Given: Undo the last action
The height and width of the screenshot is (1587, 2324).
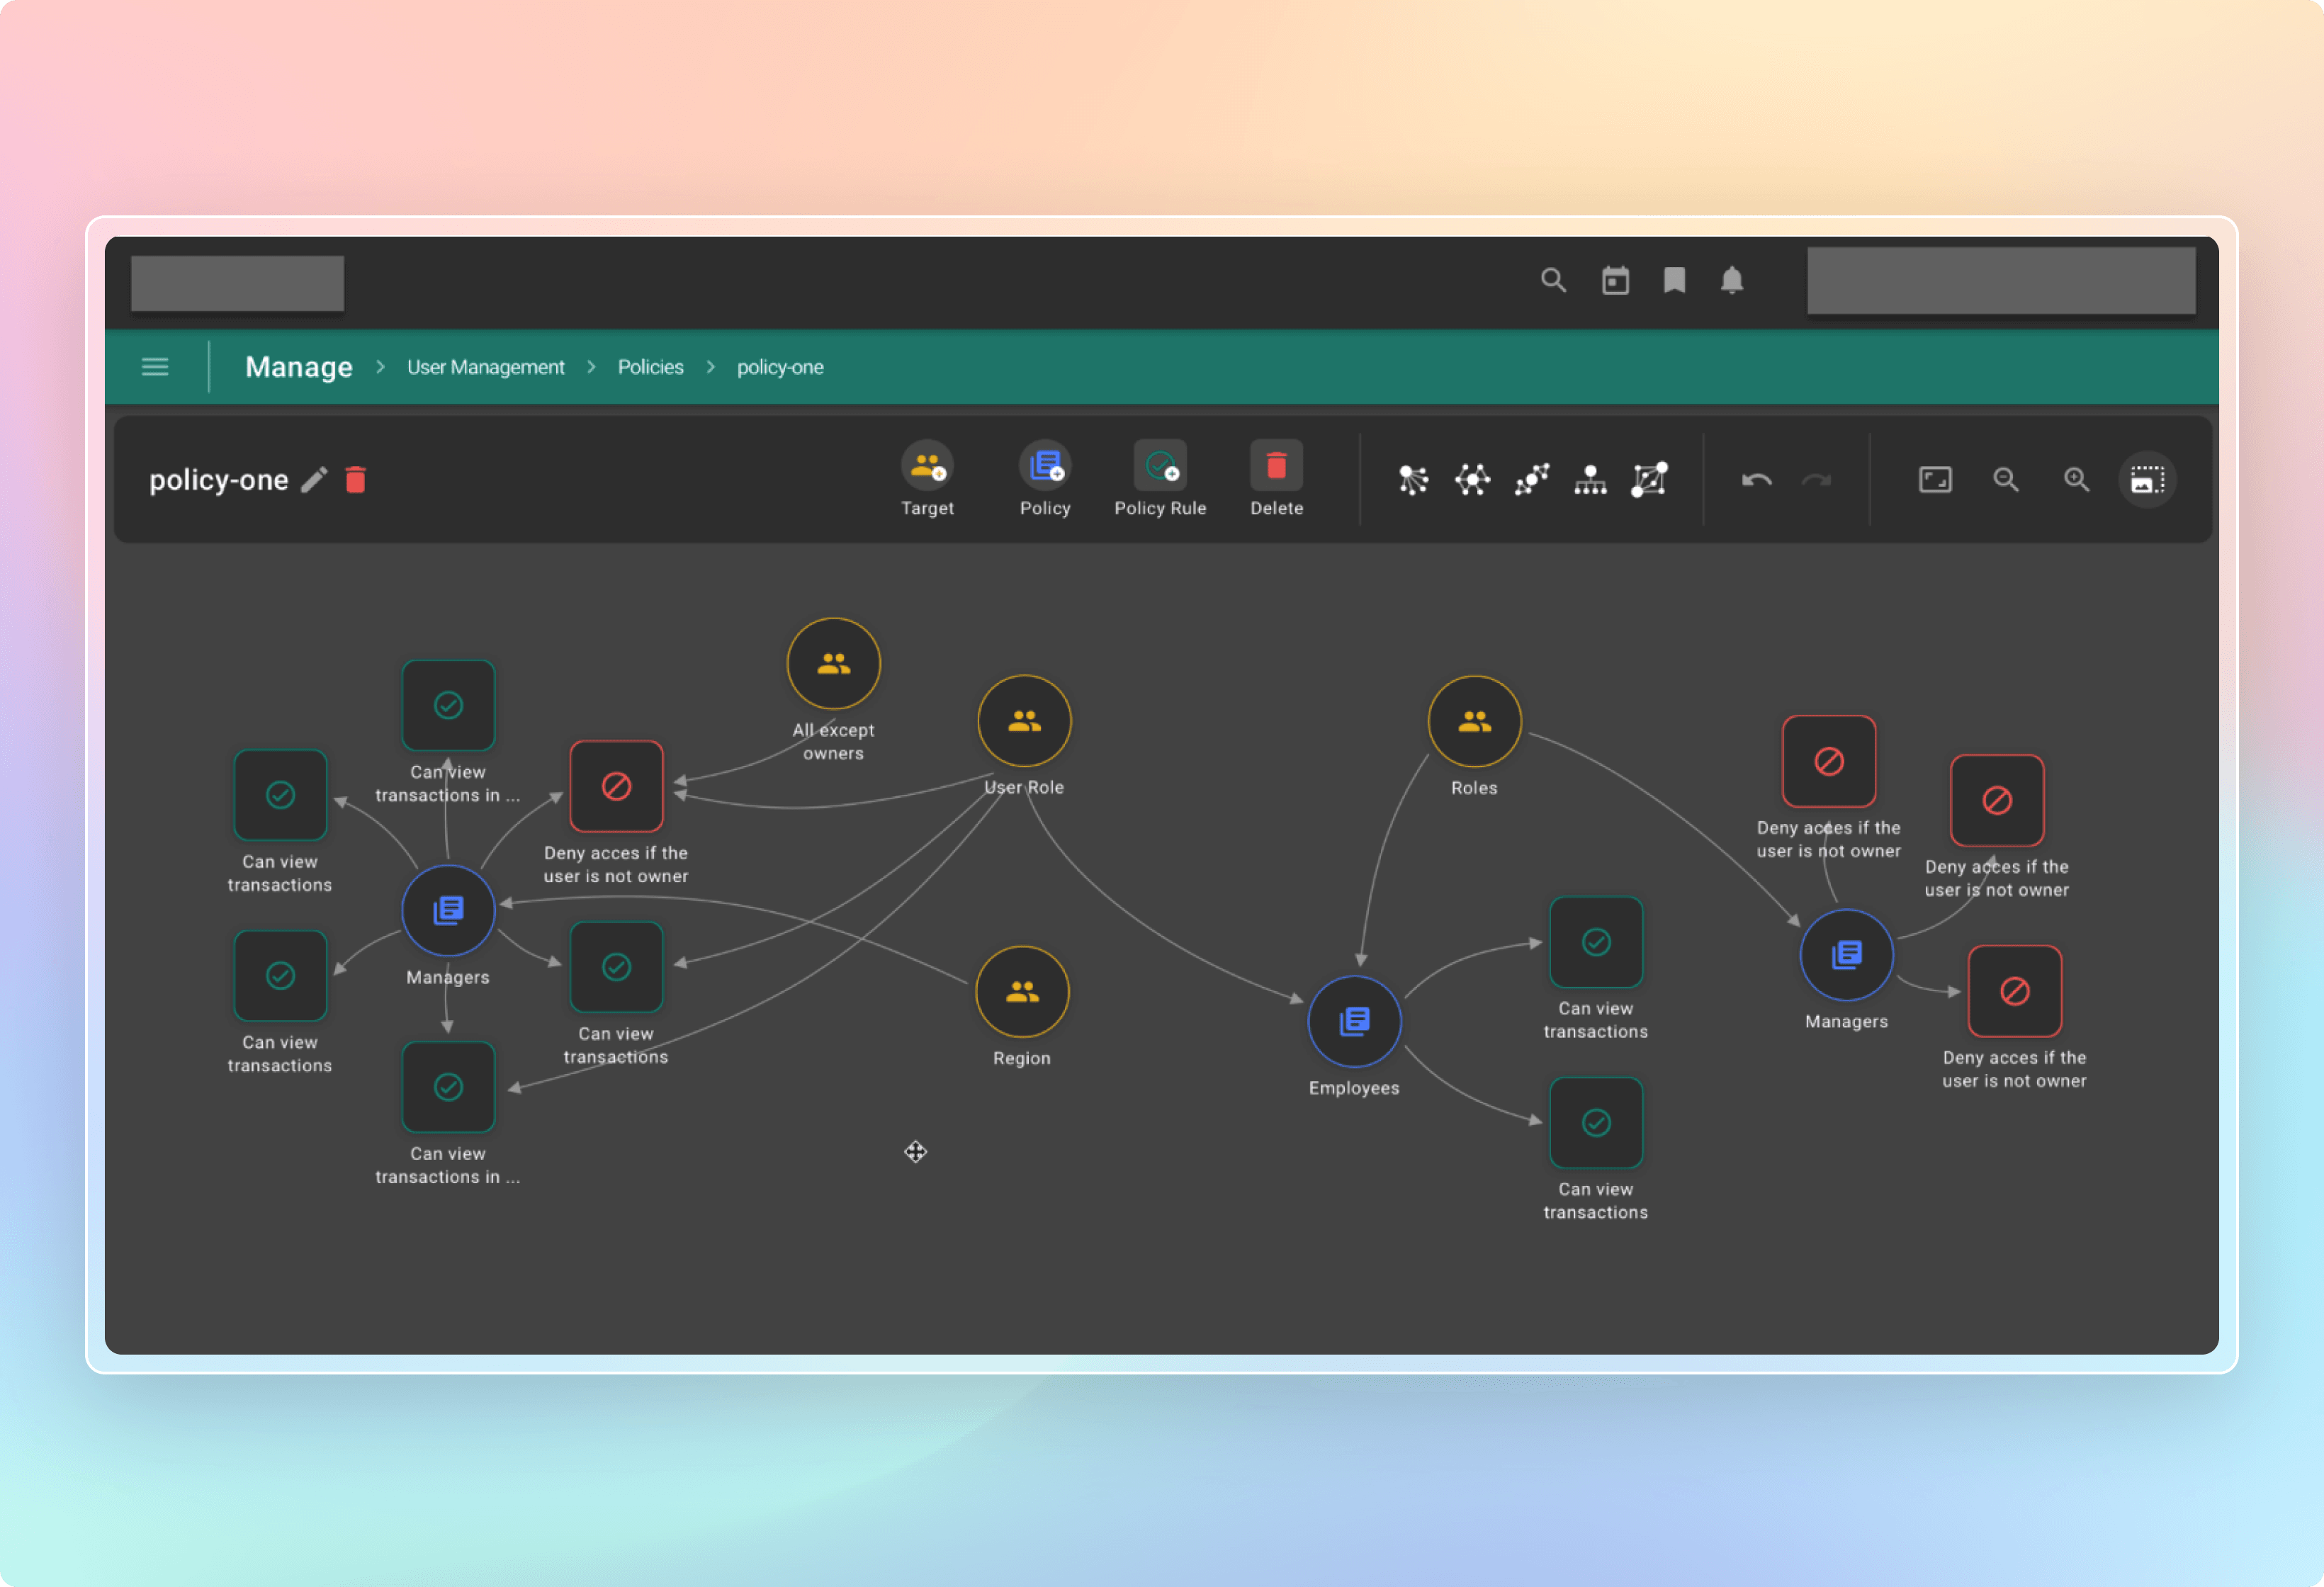Looking at the screenshot, I should [1756, 480].
